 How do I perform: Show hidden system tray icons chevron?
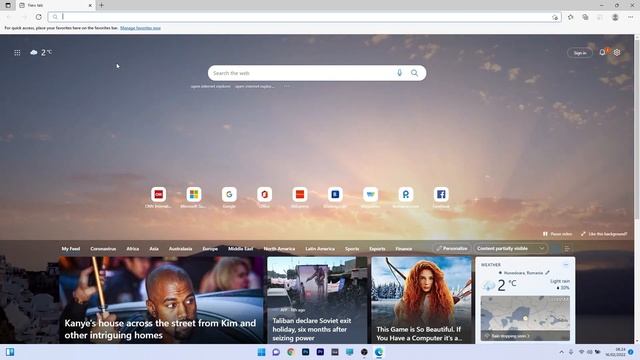click(x=562, y=352)
